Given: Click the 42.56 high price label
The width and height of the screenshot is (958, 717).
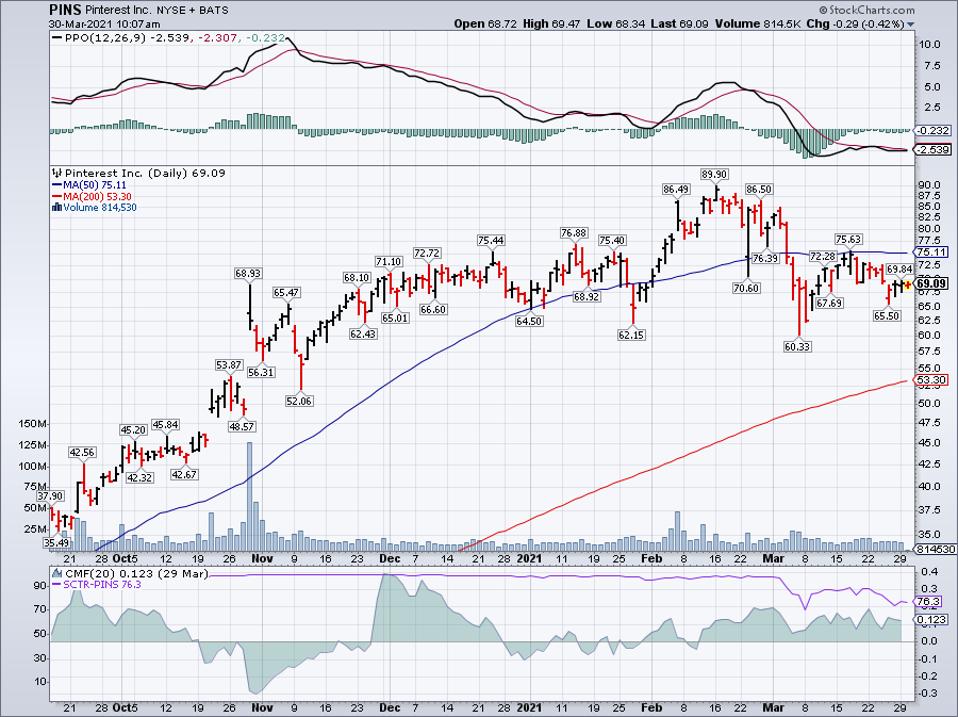Looking at the screenshot, I should point(82,453).
